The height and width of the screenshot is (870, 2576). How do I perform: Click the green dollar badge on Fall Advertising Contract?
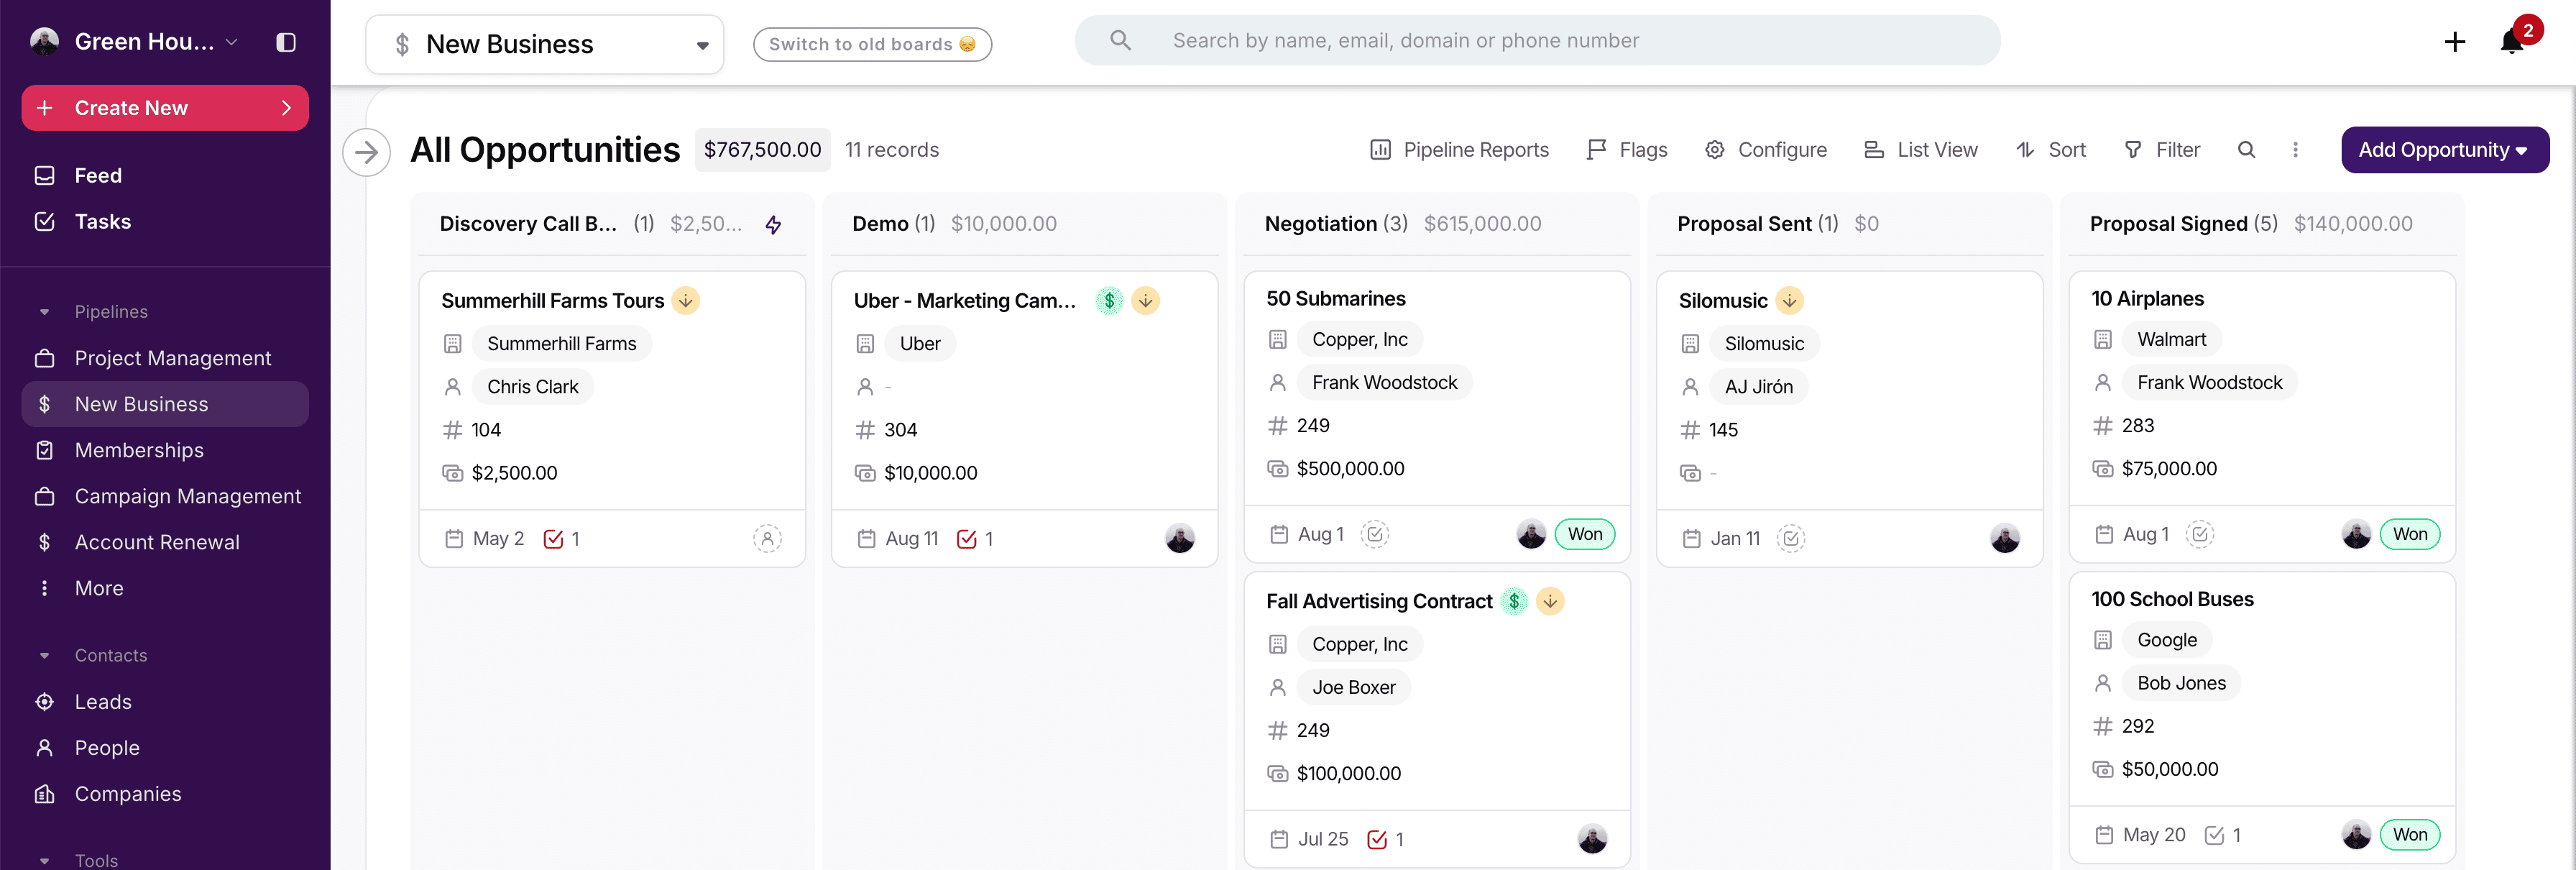pos(1514,601)
